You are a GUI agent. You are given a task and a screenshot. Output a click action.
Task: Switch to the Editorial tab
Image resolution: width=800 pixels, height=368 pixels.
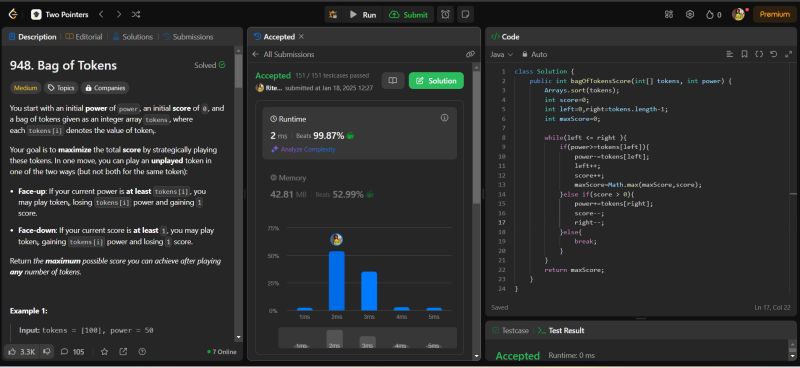click(x=84, y=37)
